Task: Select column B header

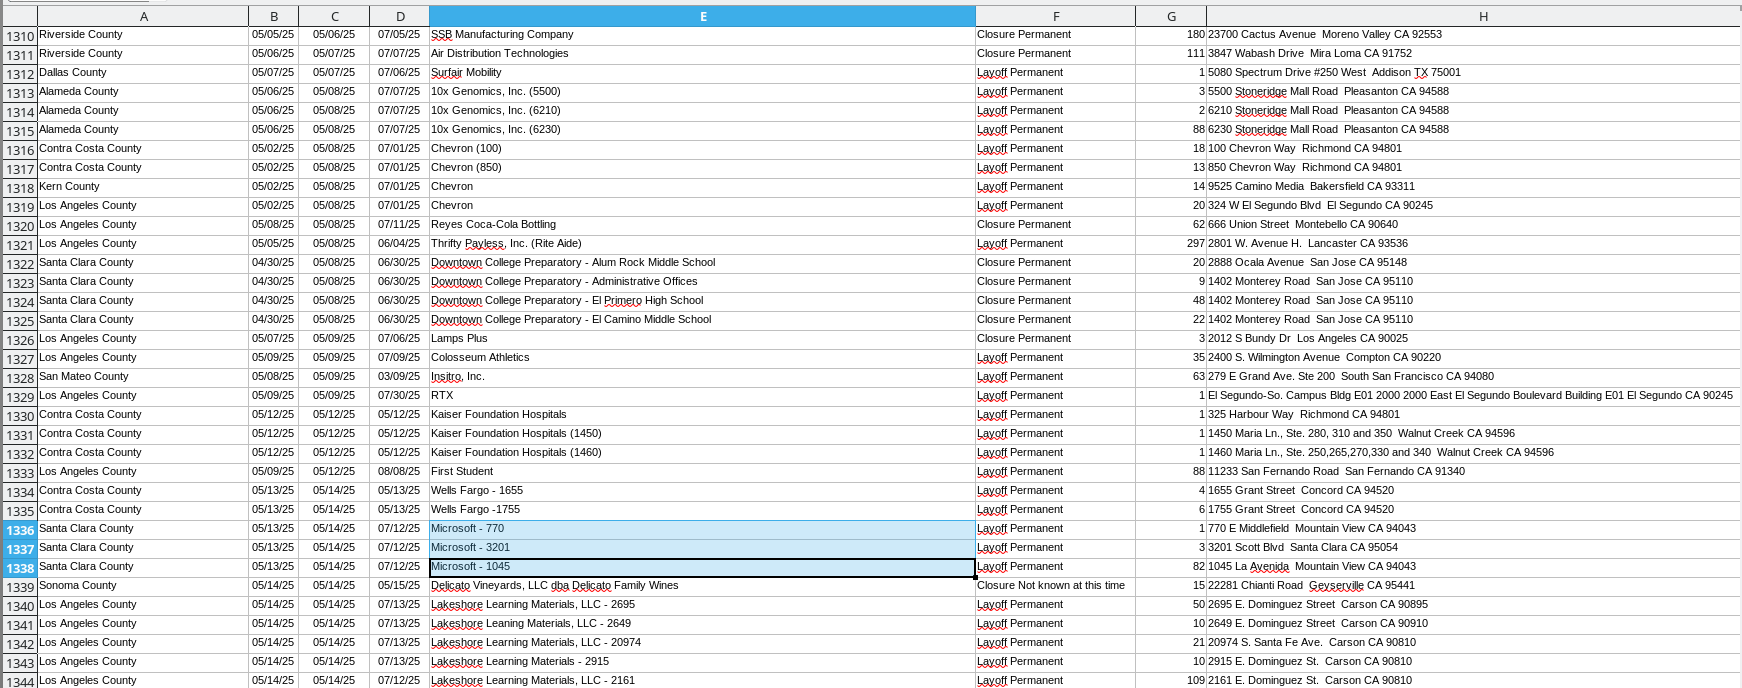Action: pos(273,16)
